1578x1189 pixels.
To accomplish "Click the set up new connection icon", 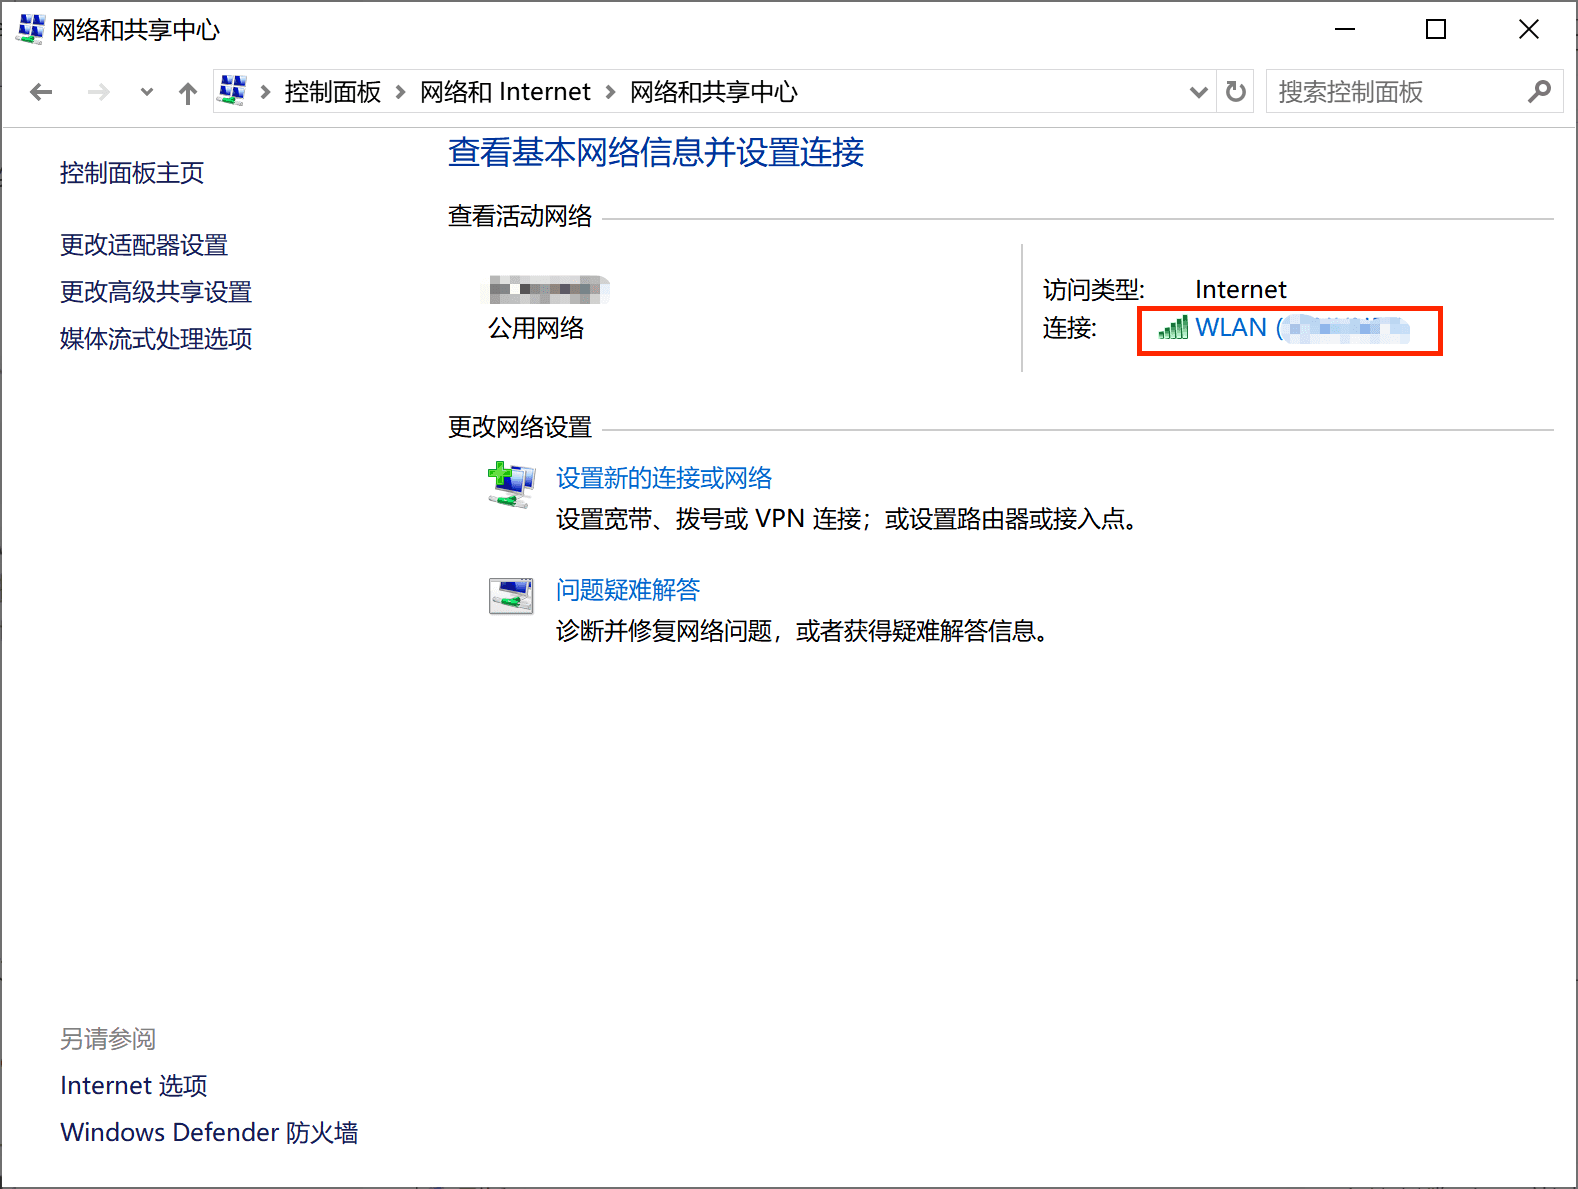I will [511, 485].
